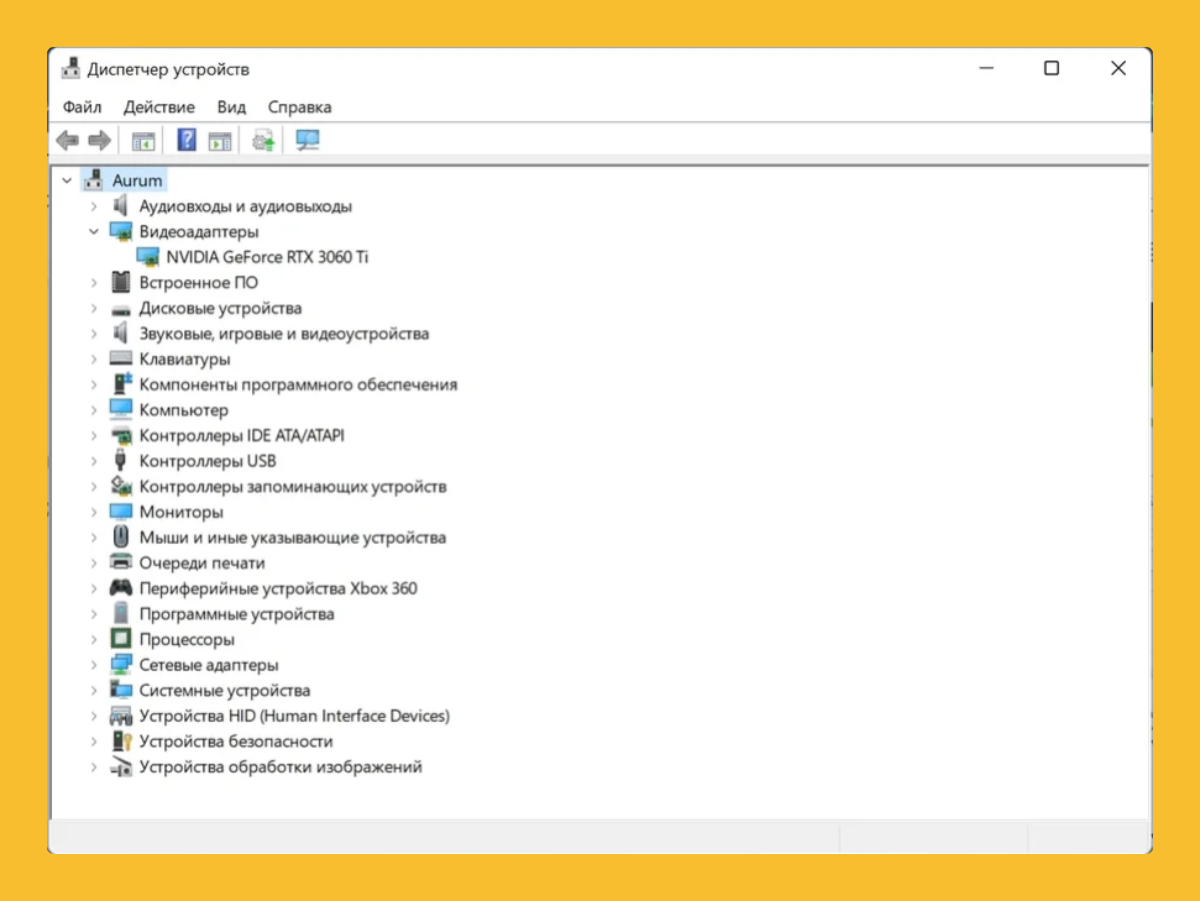
Task: Click the Forward arrow toolbar icon
Action: (x=99, y=141)
